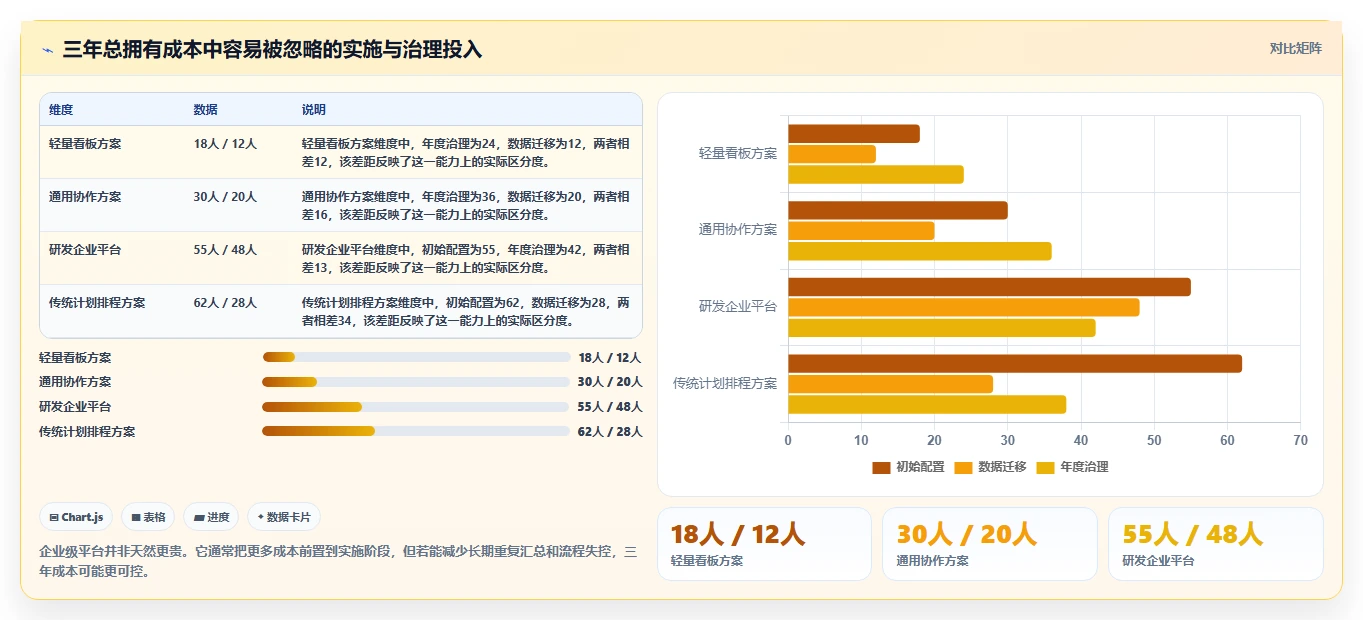The image size is (1363, 620).
Task: Select the Chart.js chip
Action: tap(77, 517)
